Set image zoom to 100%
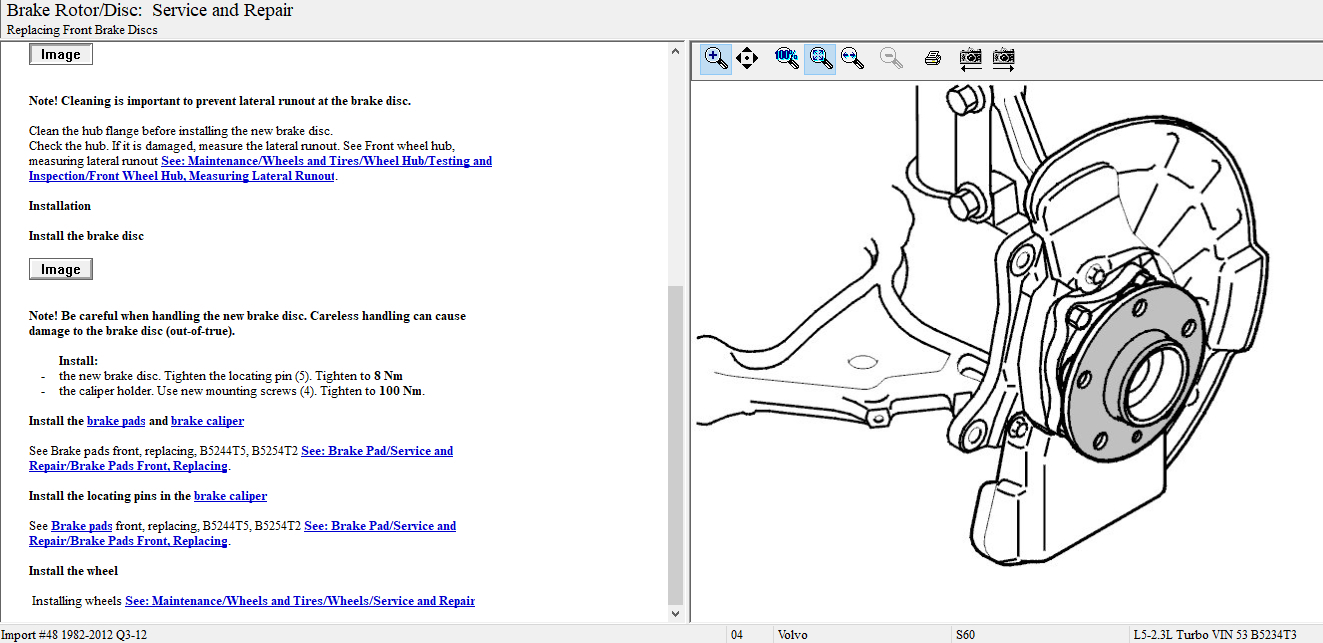Viewport: 1323px width, 643px height. click(x=787, y=58)
